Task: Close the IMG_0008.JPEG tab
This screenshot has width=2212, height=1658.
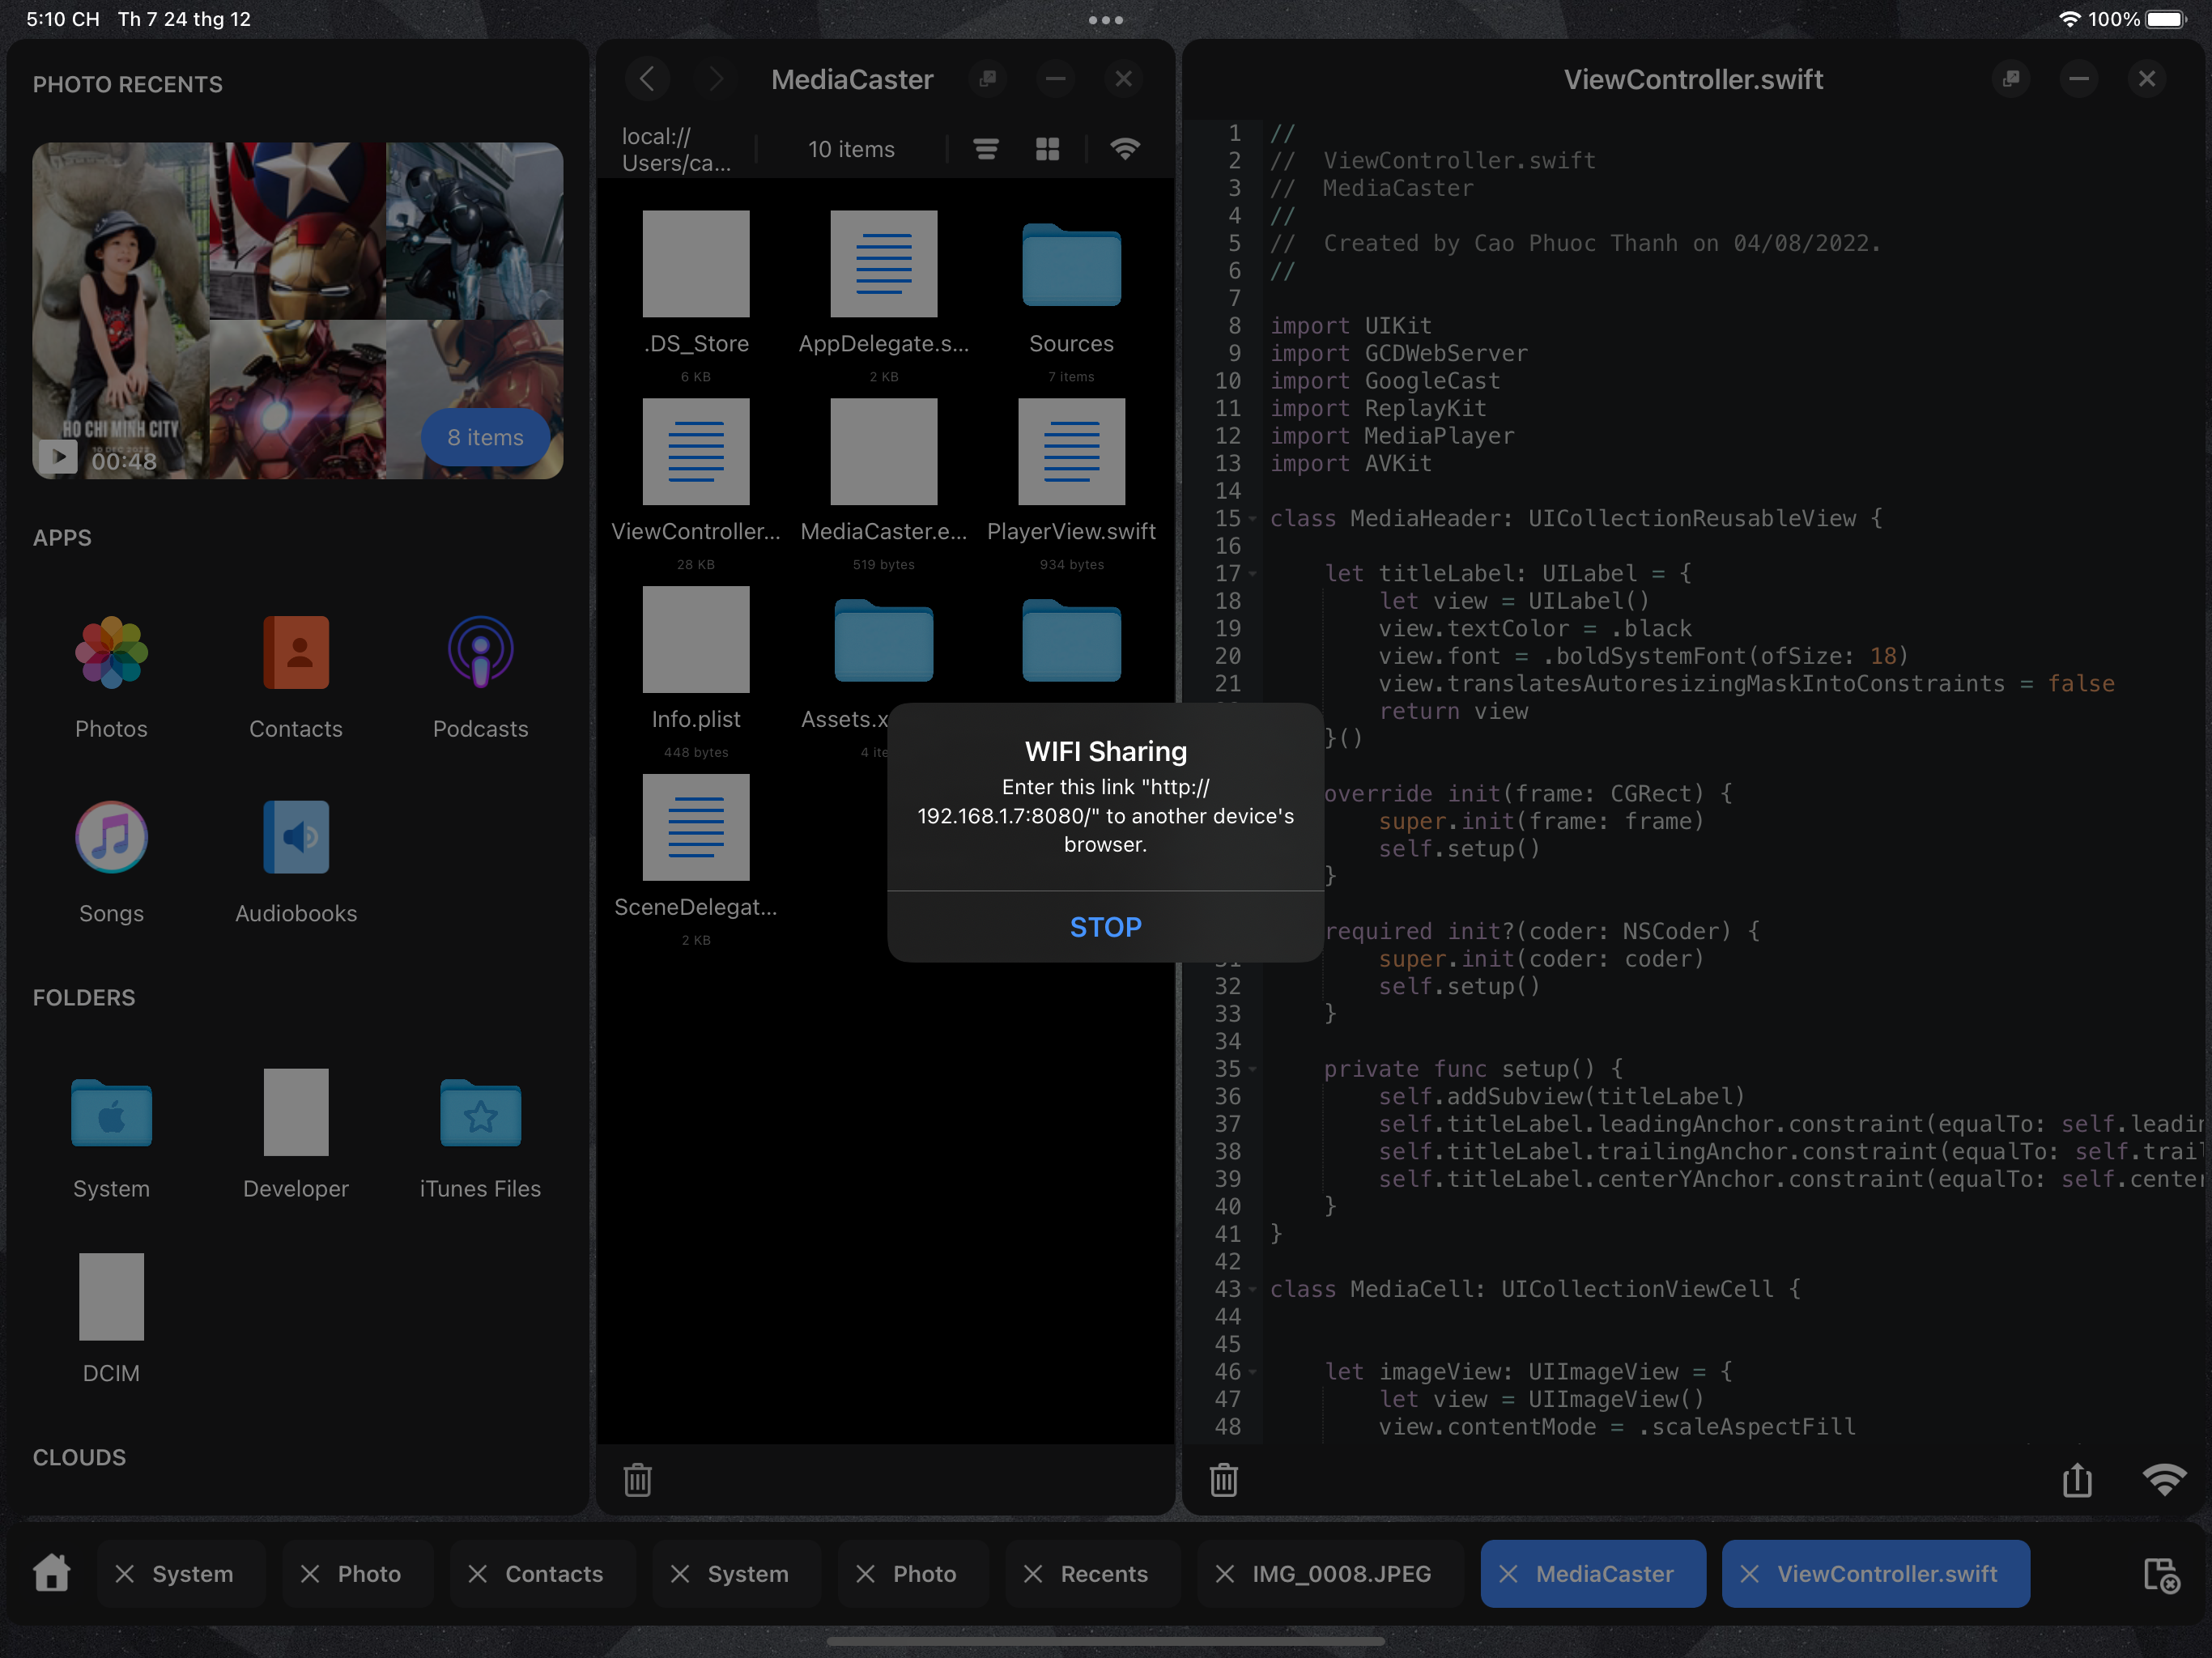Action: coord(1224,1573)
